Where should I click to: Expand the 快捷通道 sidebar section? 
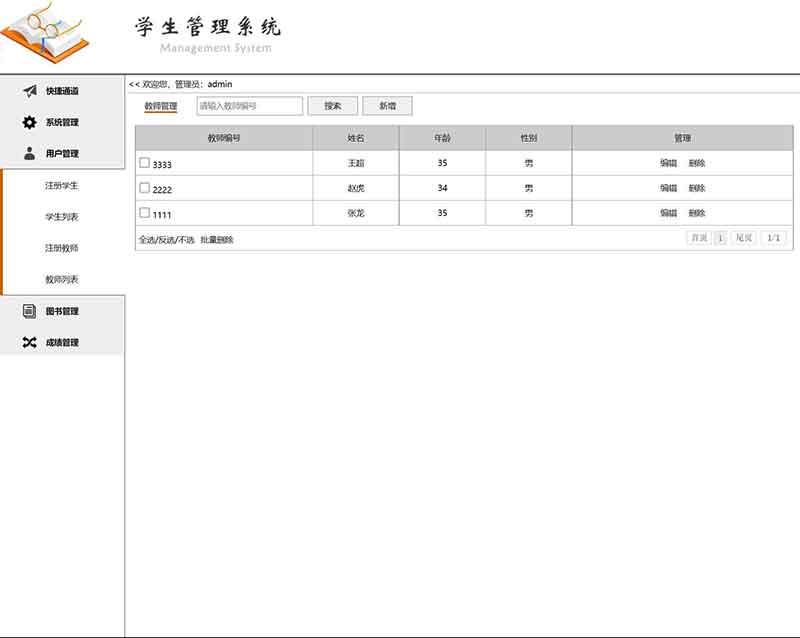click(x=62, y=91)
